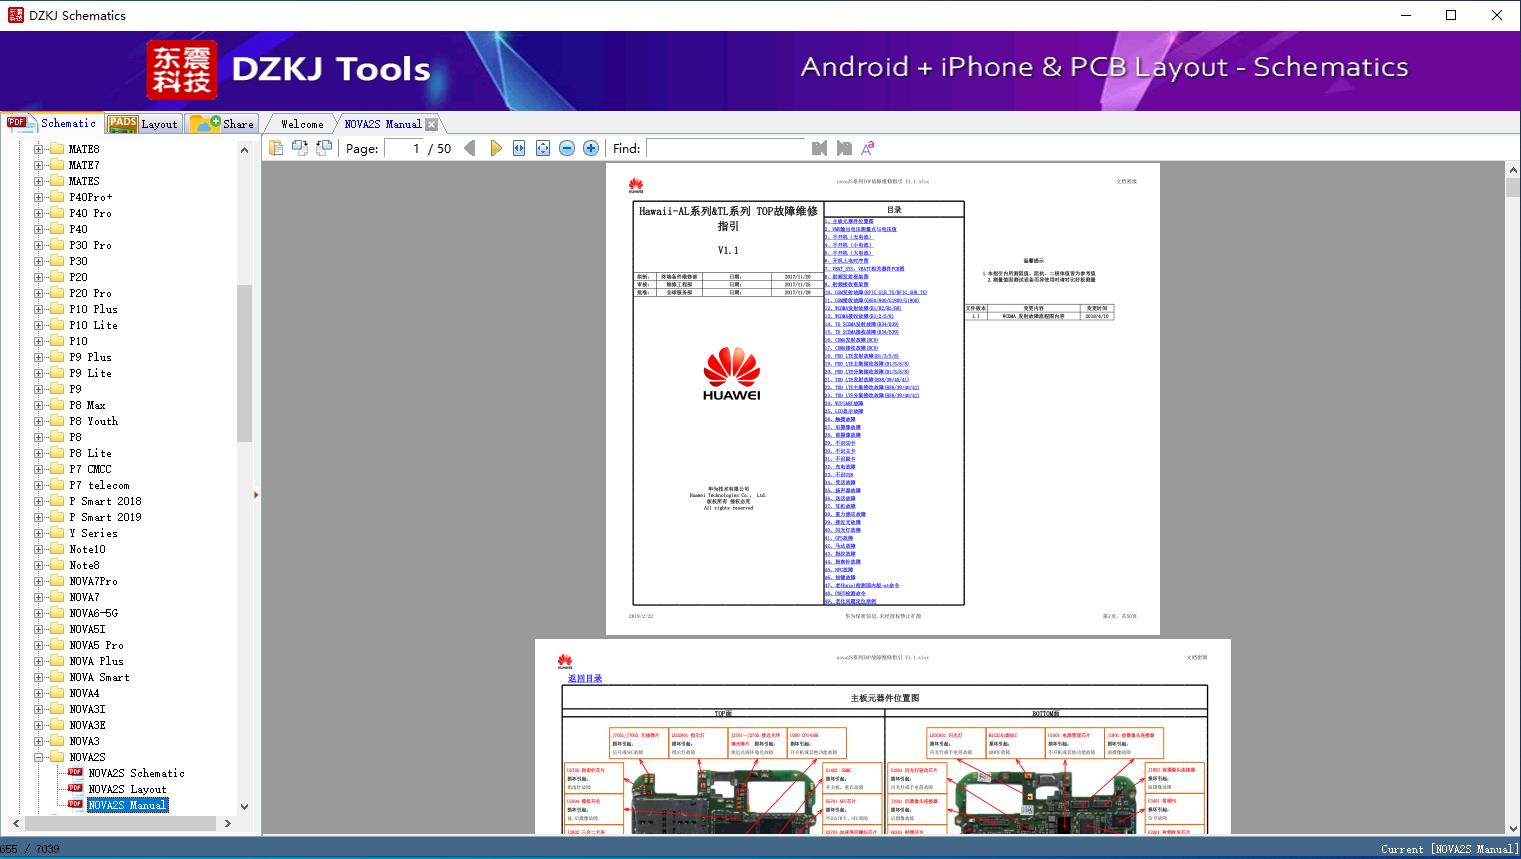Select the P8 Max folder
The width and height of the screenshot is (1521, 859).
87,405
